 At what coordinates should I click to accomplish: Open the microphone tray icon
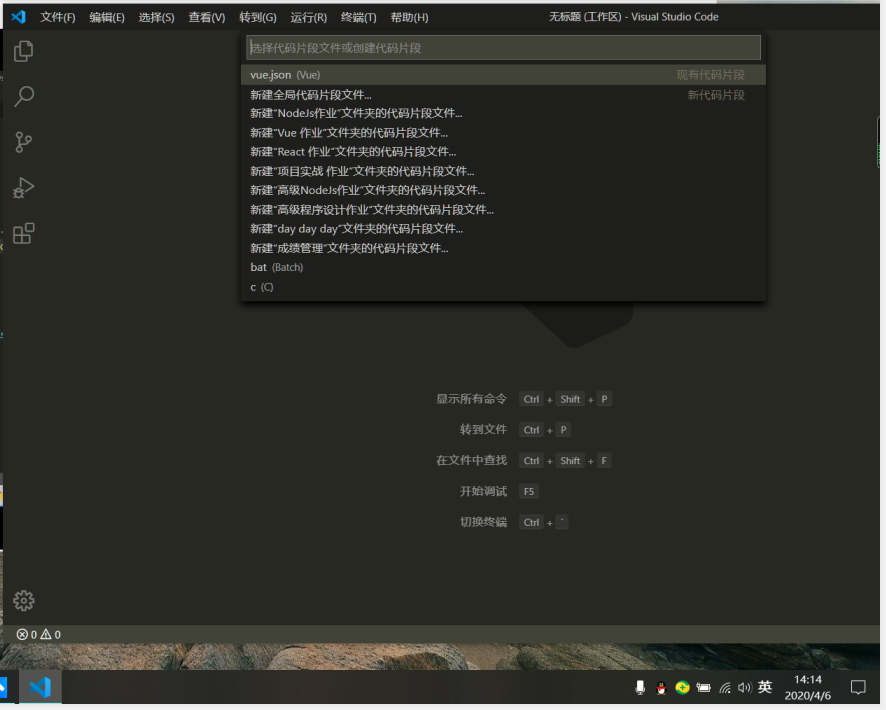click(640, 687)
